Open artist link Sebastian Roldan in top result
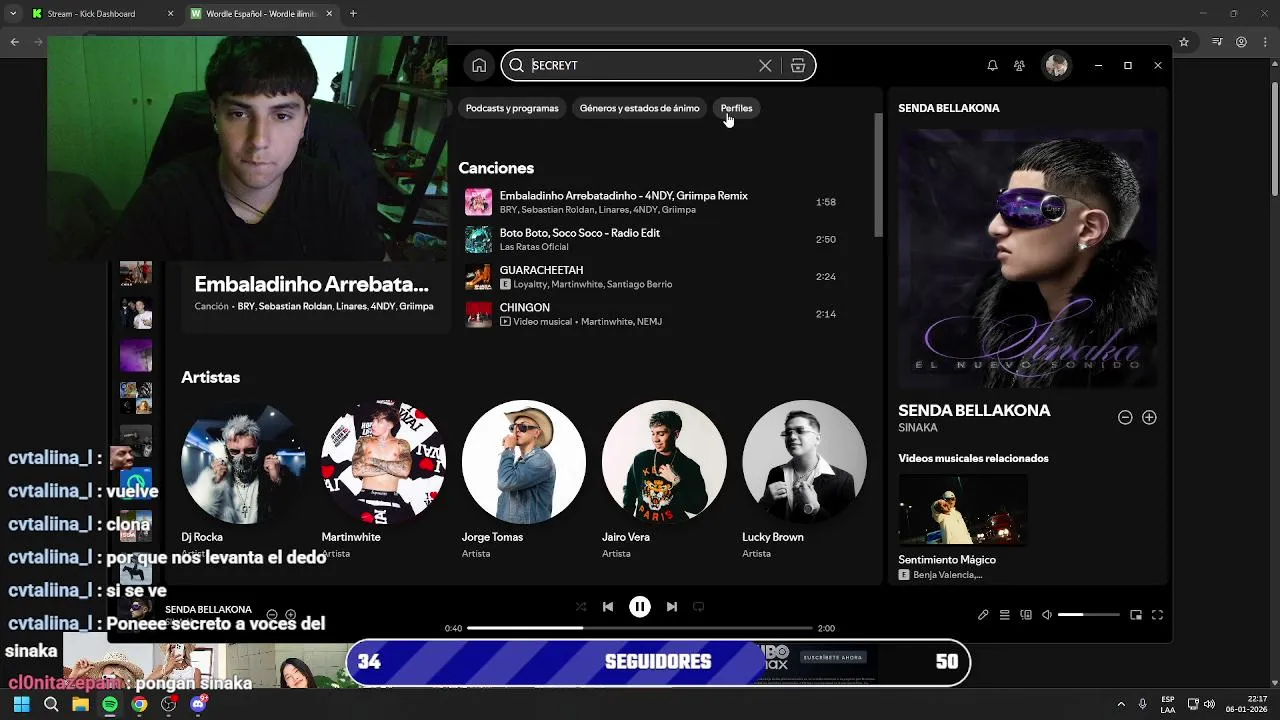This screenshot has height=720, width=1280. point(295,306)
